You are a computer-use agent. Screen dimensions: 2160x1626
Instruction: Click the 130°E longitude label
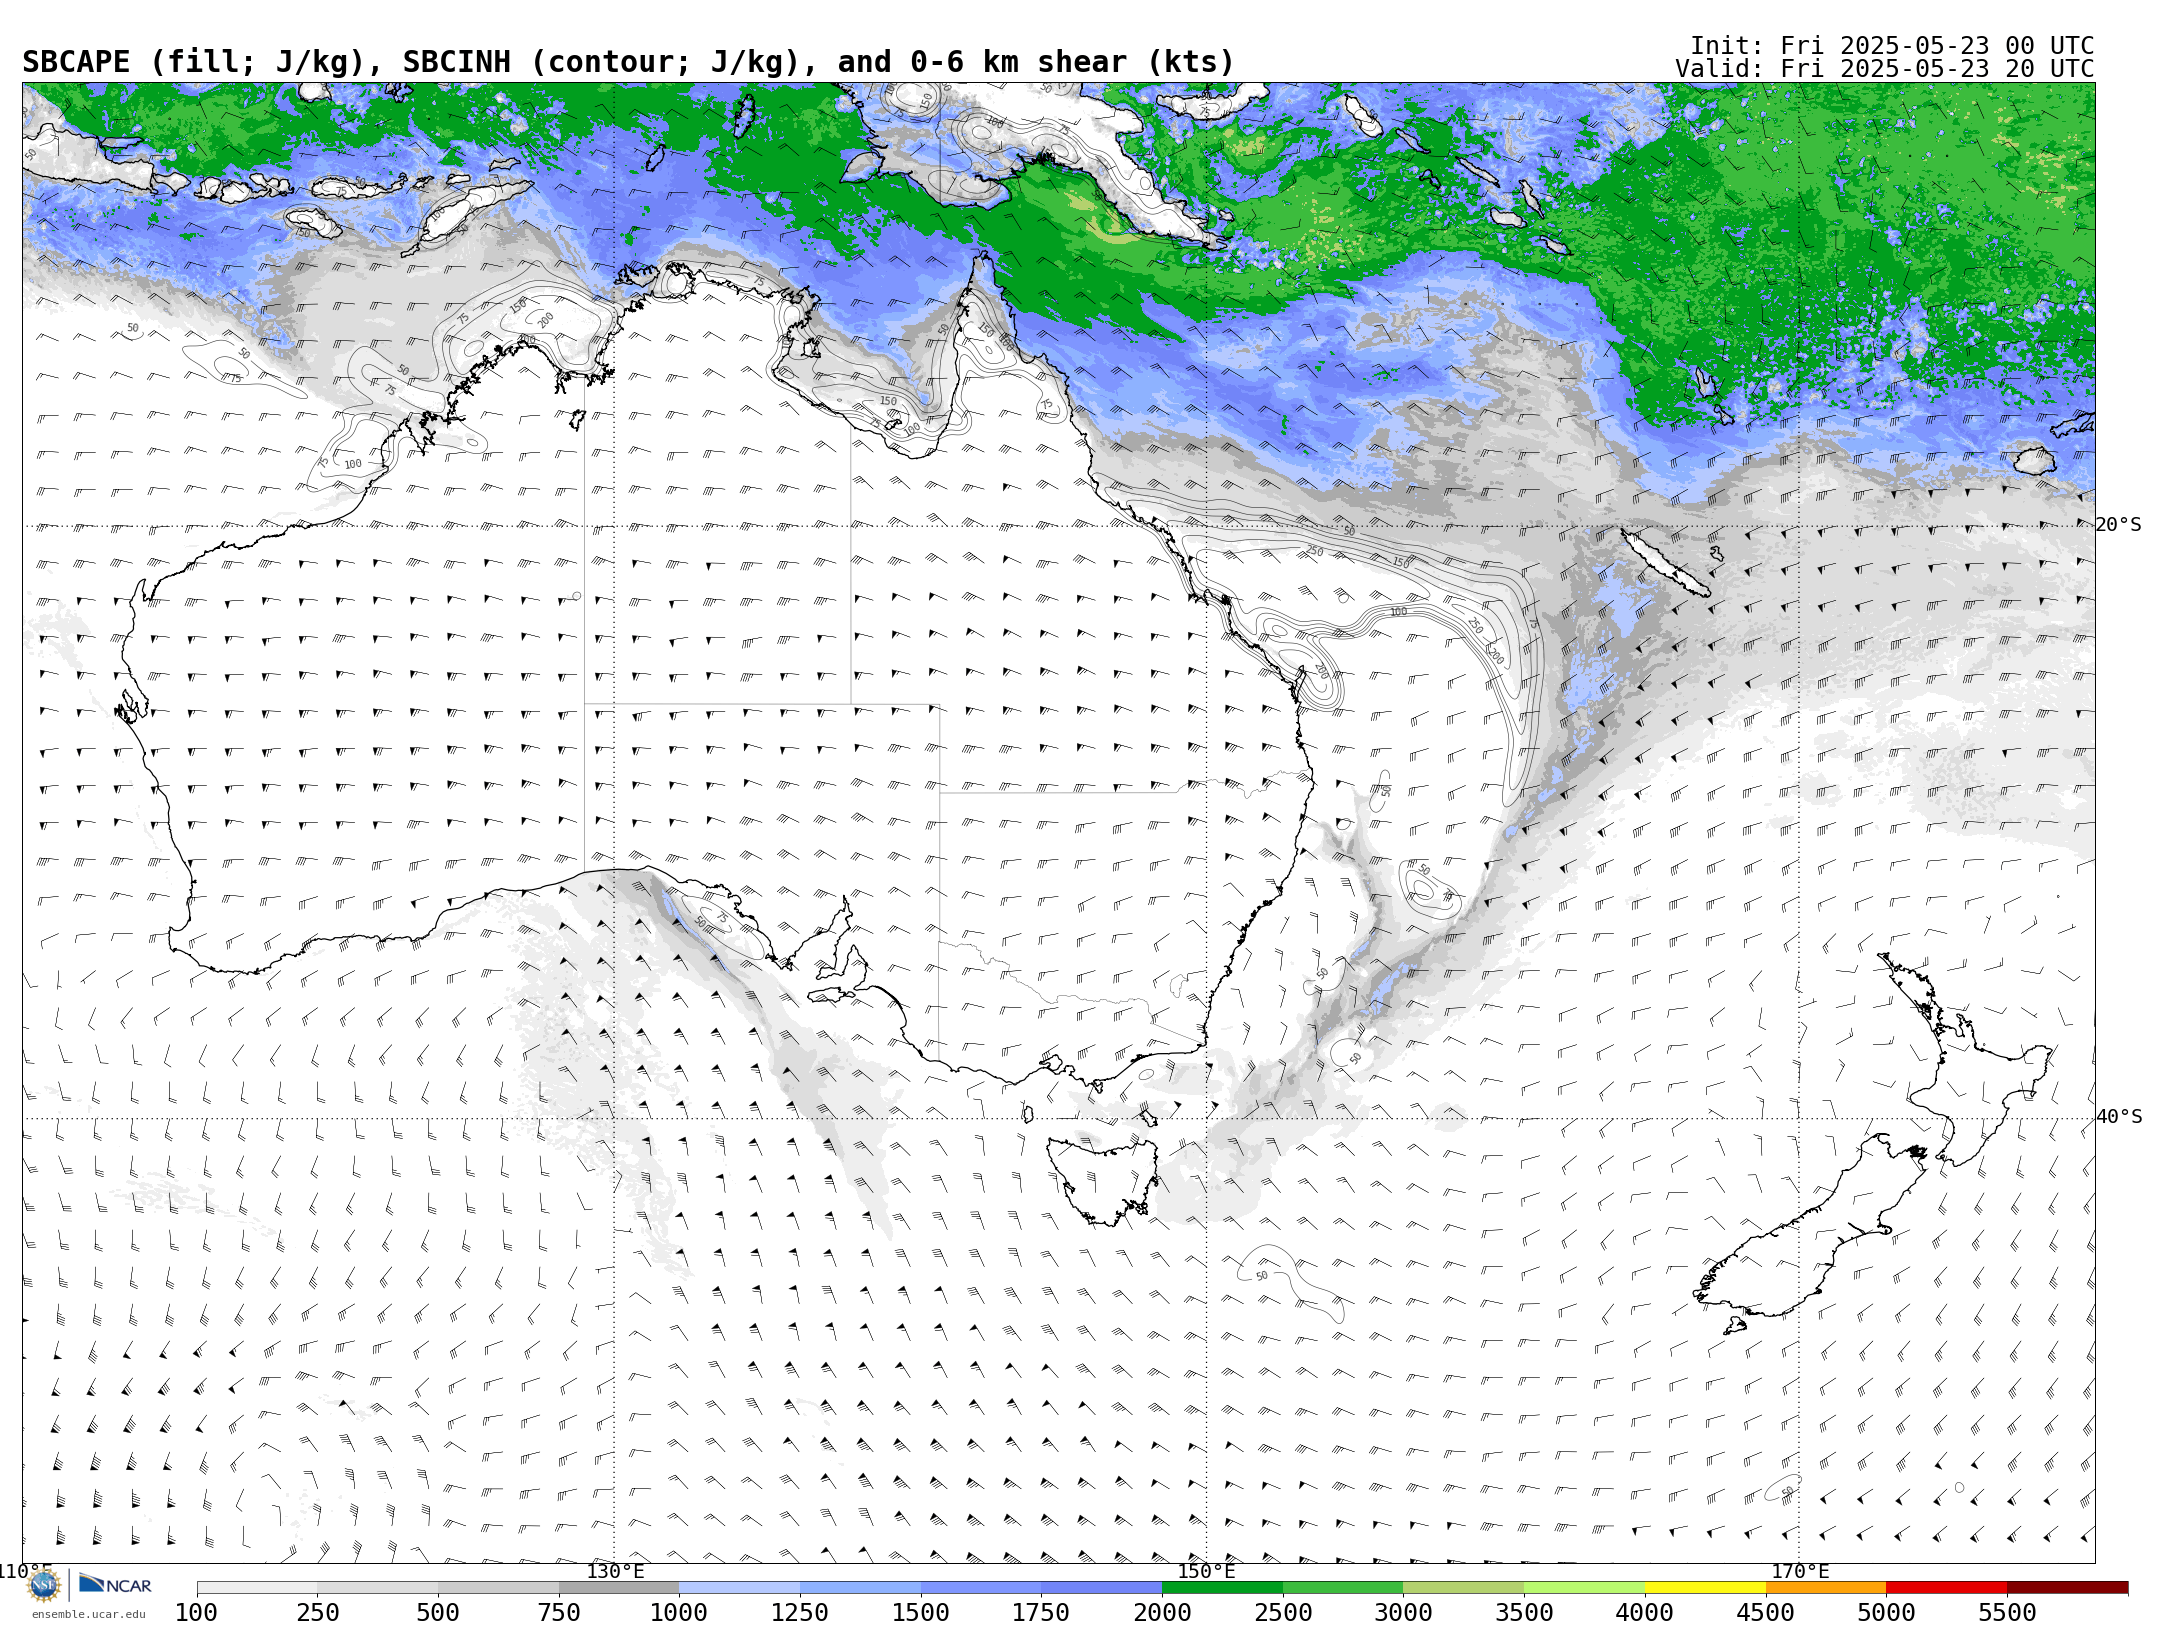coord(615,1571)
